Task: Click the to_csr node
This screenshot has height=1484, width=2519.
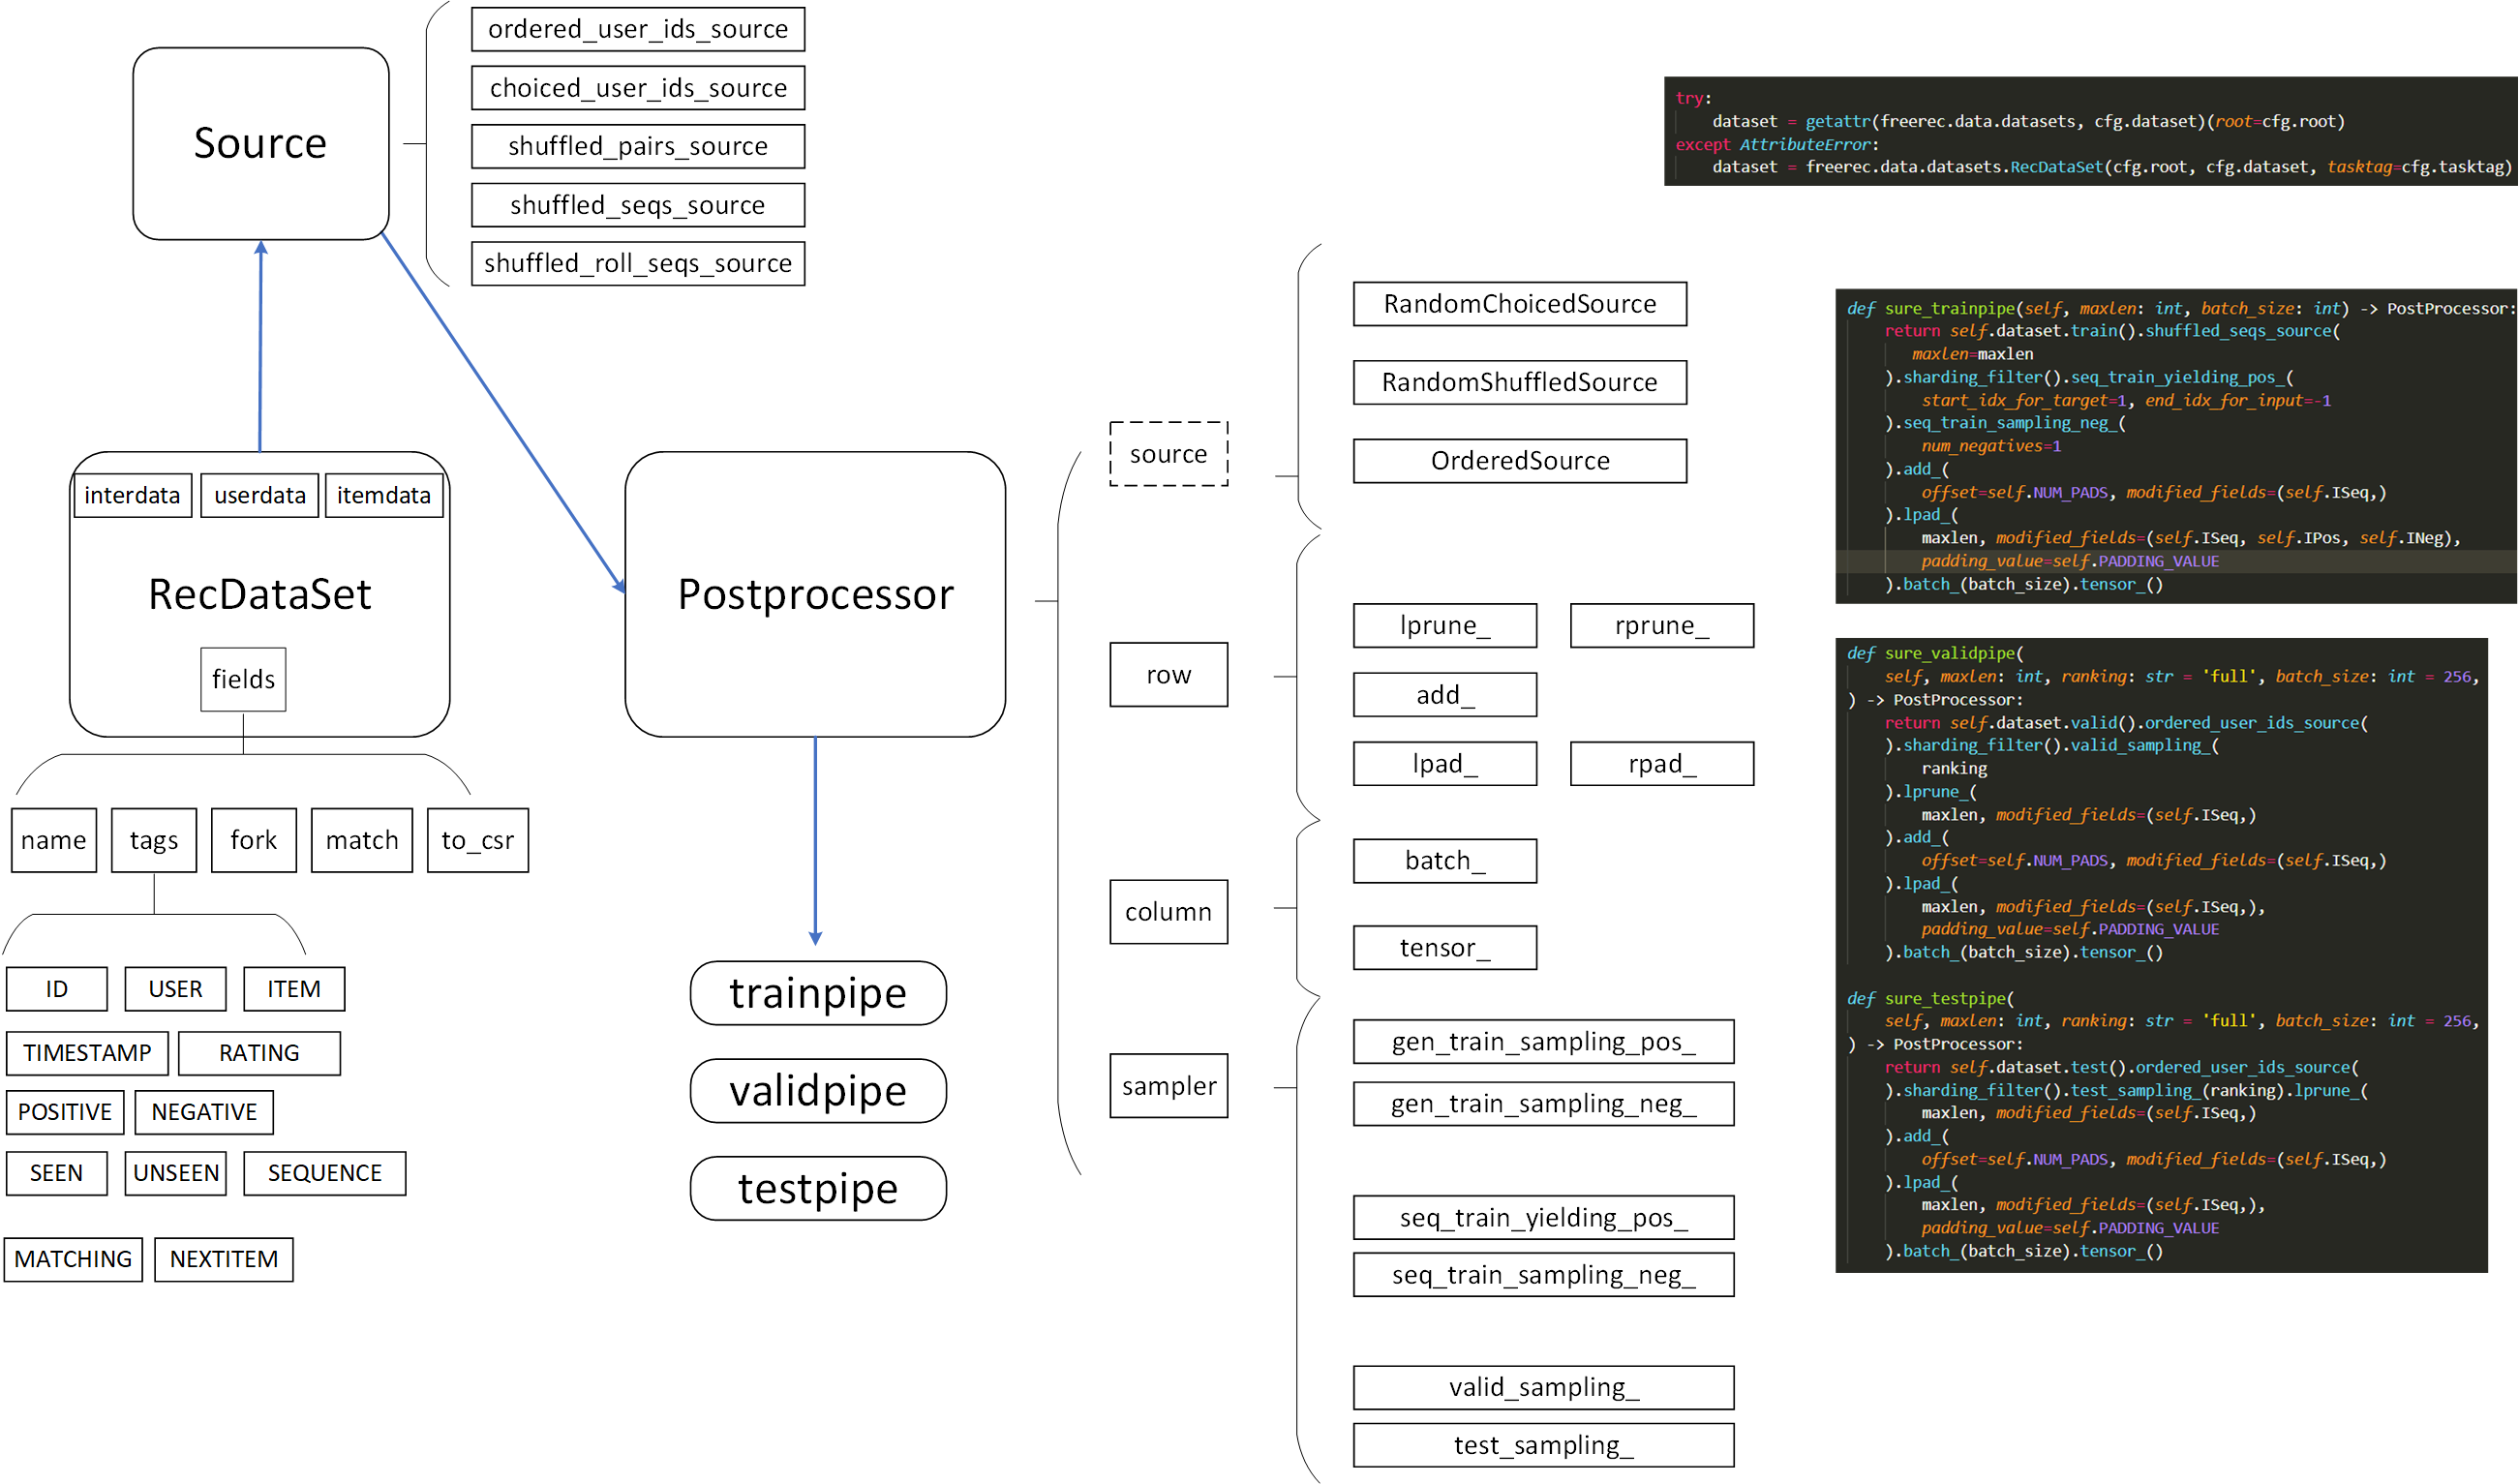Action: click(478, 840)
